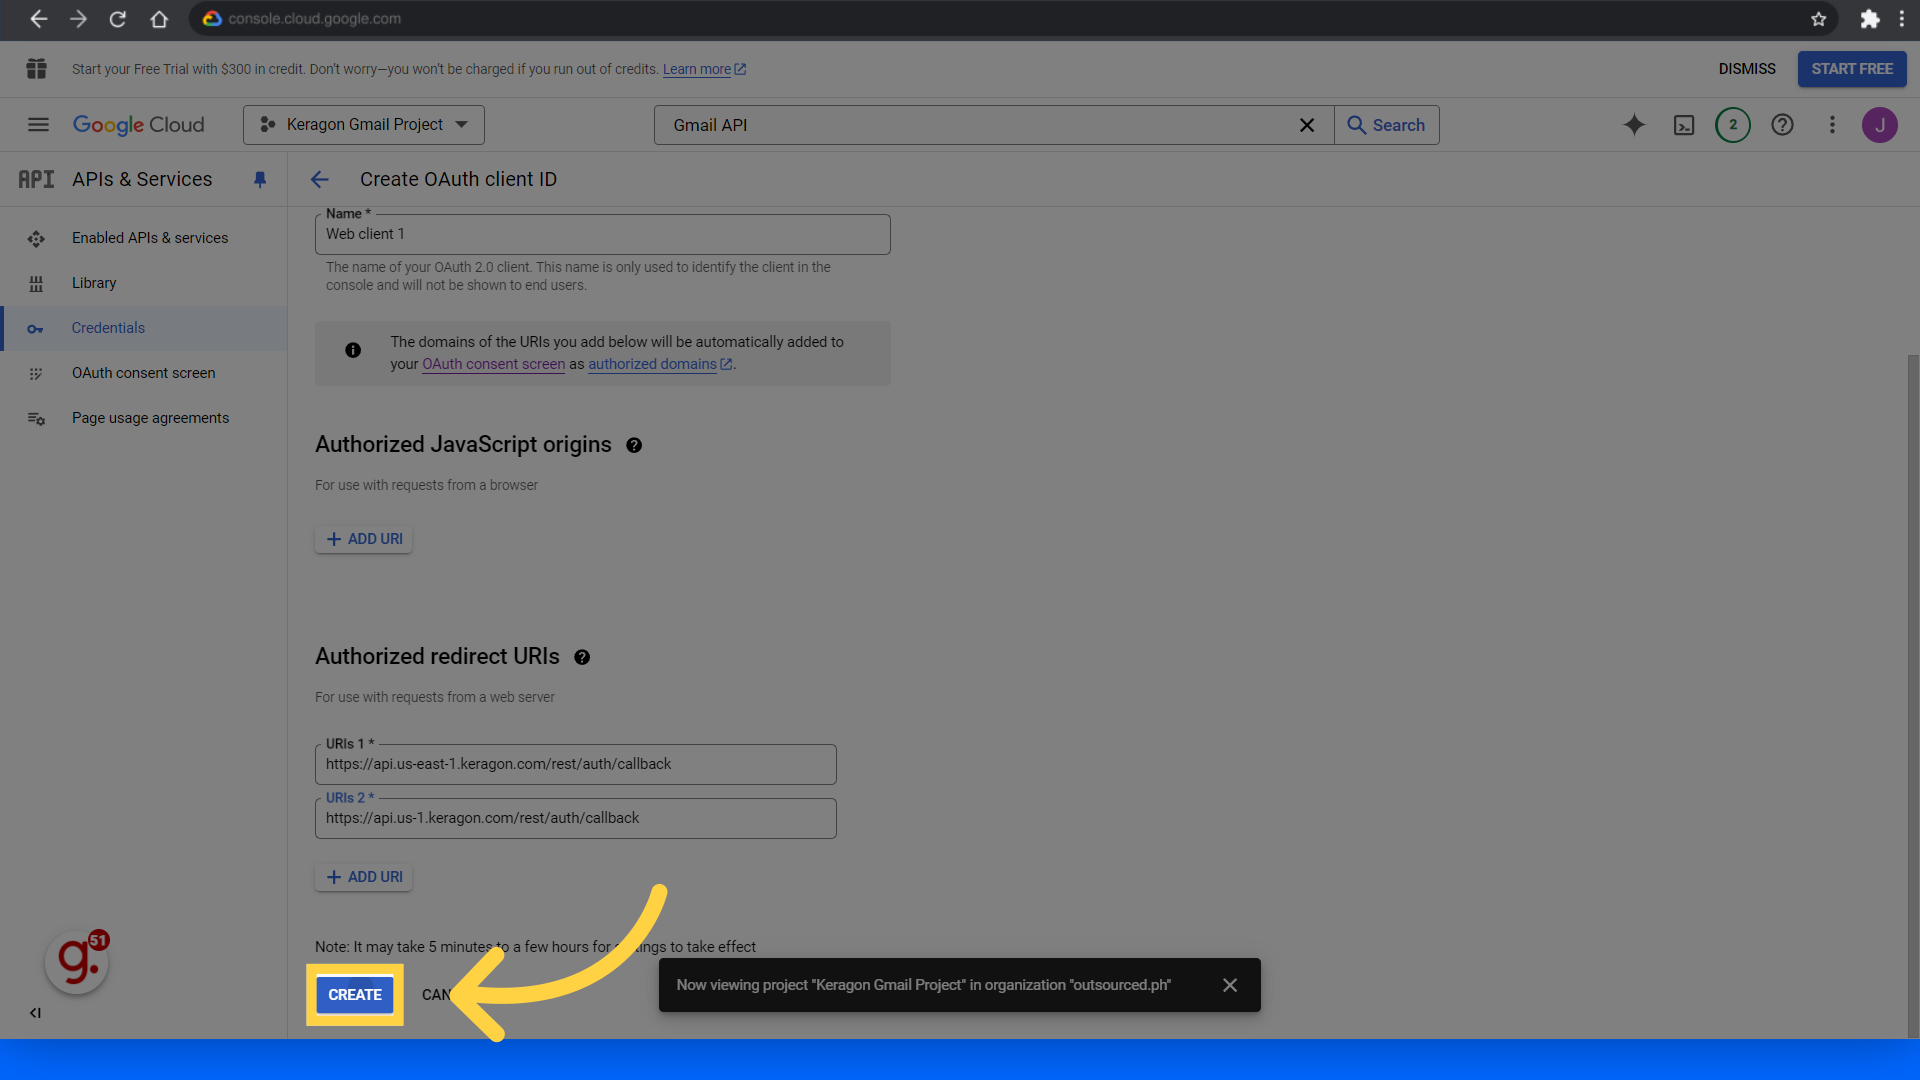Open the help question mark icon
Viewport: 1920px width, 1080px height.
pos(1782,125)
